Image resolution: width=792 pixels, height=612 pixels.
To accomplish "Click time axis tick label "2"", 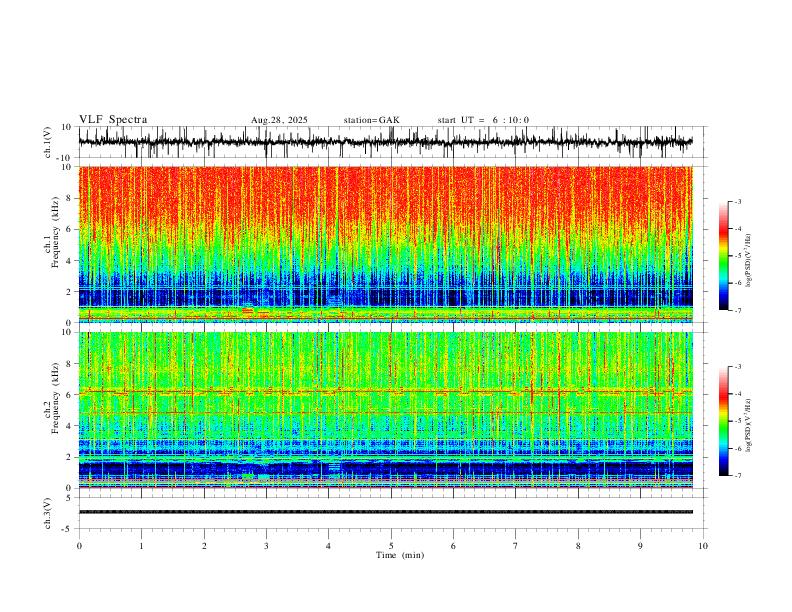I will (204, 546).
